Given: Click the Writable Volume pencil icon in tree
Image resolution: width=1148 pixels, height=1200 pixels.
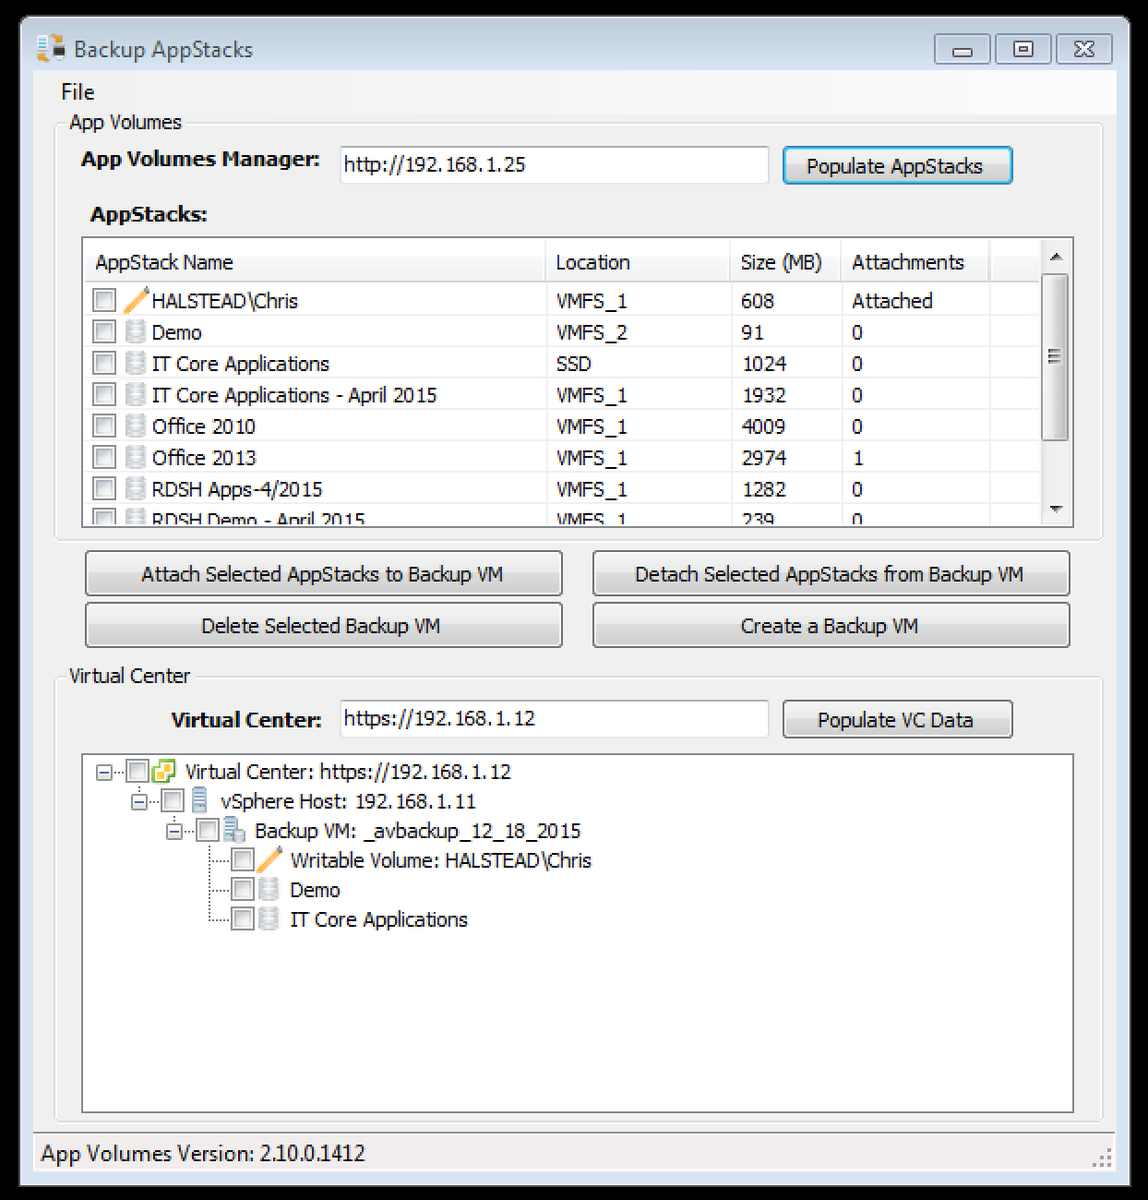Looking at the screenshot, I should [268, 859].
